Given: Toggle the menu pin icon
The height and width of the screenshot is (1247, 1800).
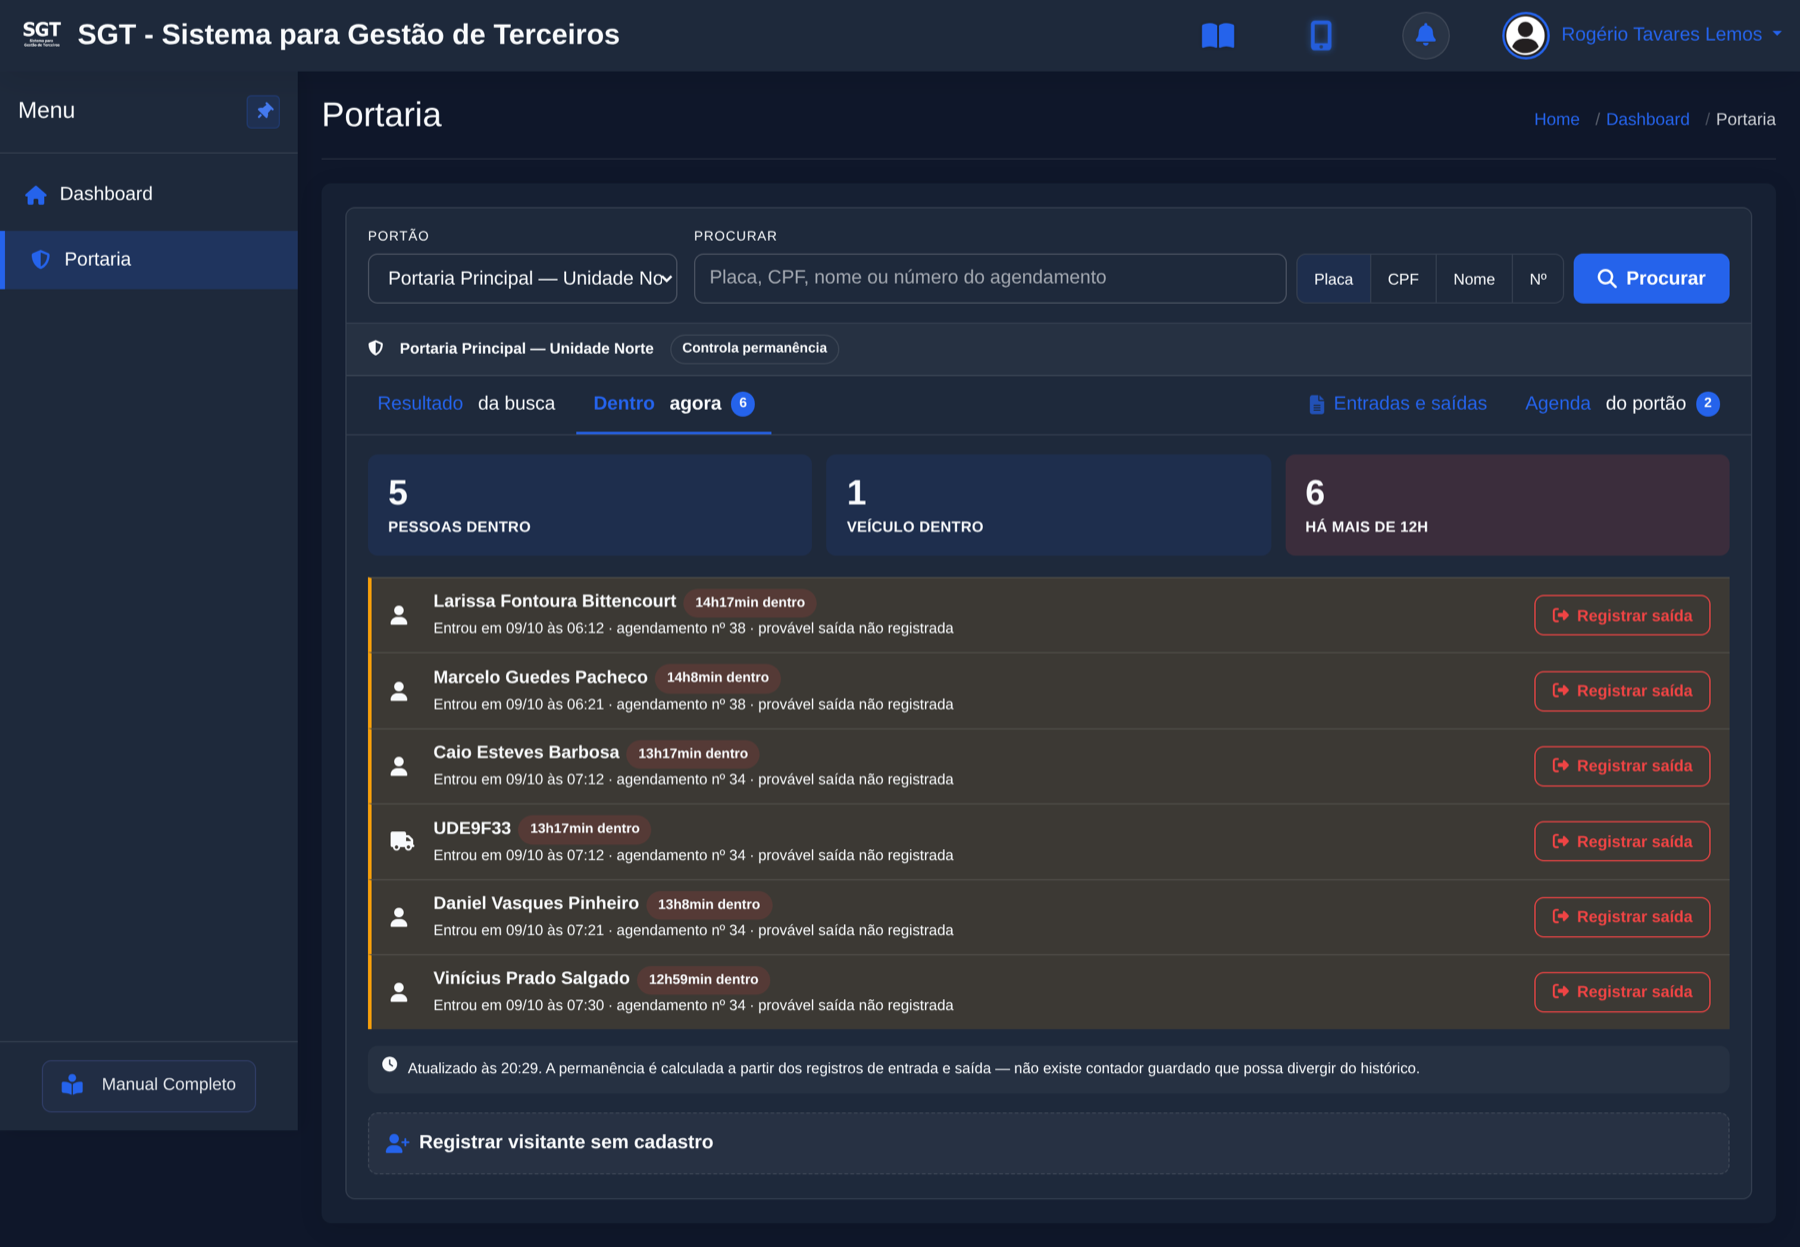Looking at the screenshot, I should pyautogui.click(x=264, y=111).
